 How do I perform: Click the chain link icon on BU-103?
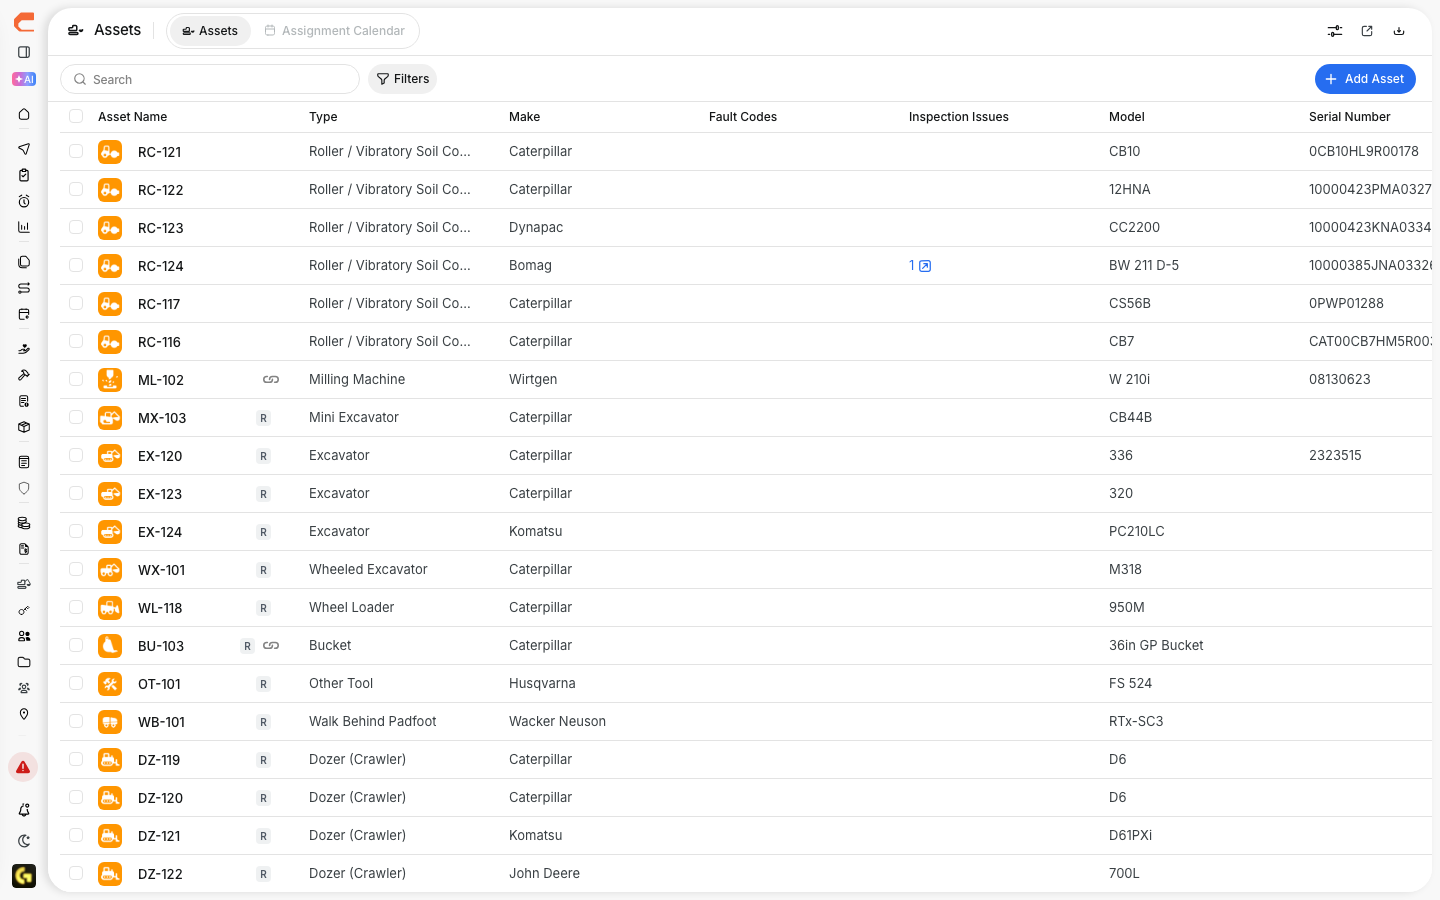(271, 646)
